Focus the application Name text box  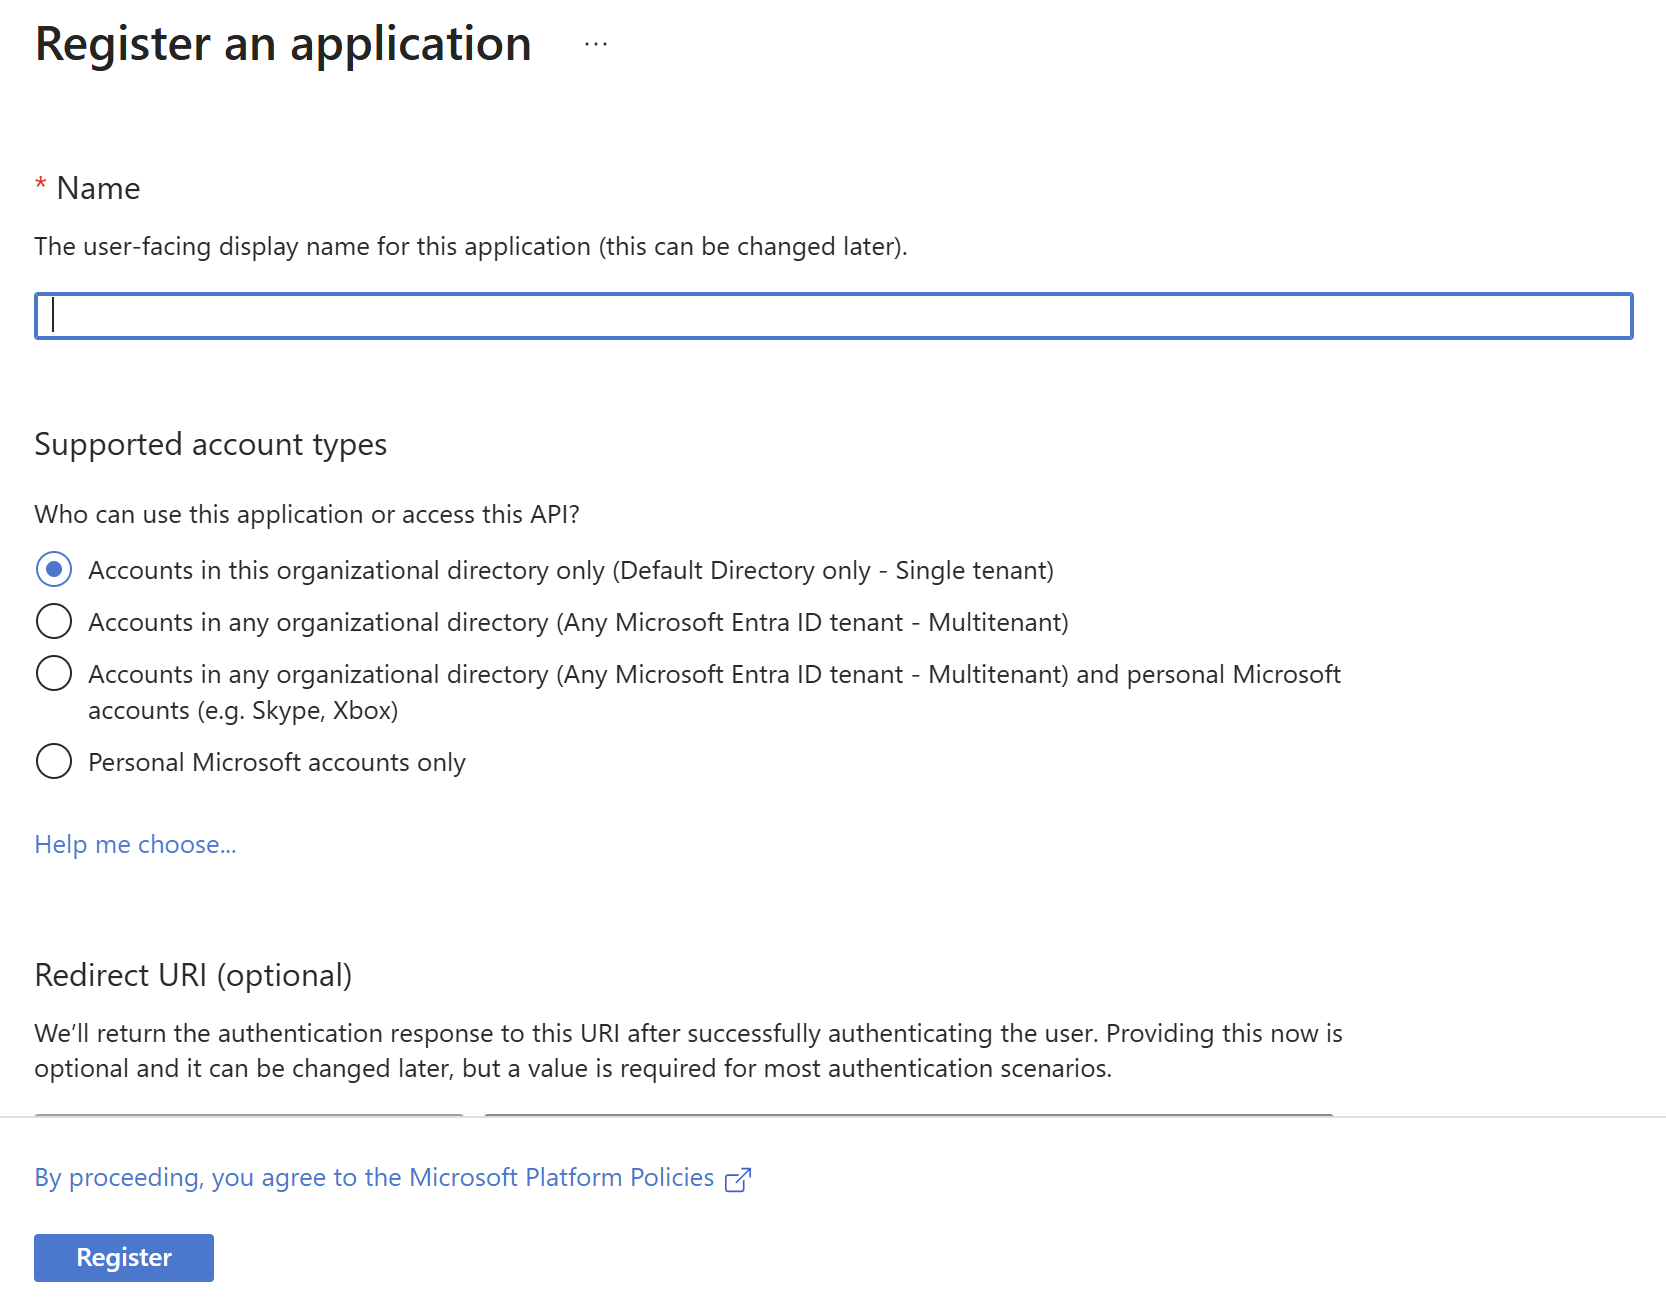click(x=834, y=316)
